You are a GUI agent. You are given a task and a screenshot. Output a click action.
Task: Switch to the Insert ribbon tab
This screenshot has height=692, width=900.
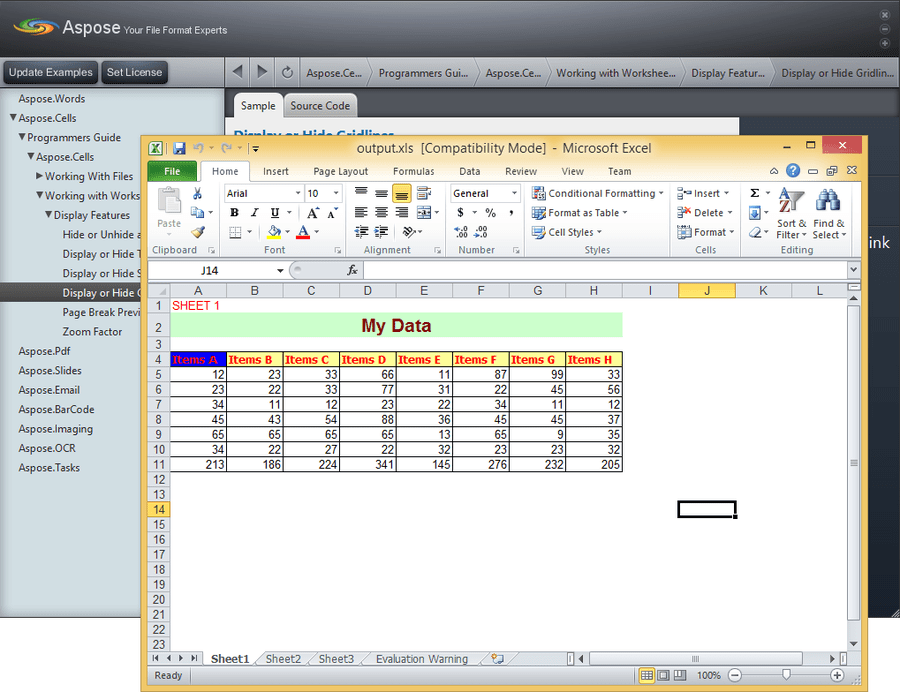276,171
